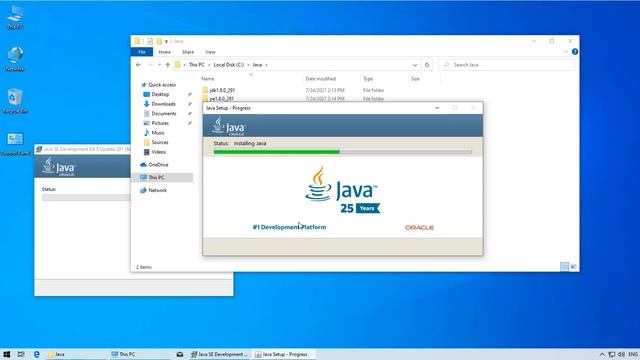The image size is (640, 360).
Task: Click This PC in address breadcrumb
Action: pos(196,65)
